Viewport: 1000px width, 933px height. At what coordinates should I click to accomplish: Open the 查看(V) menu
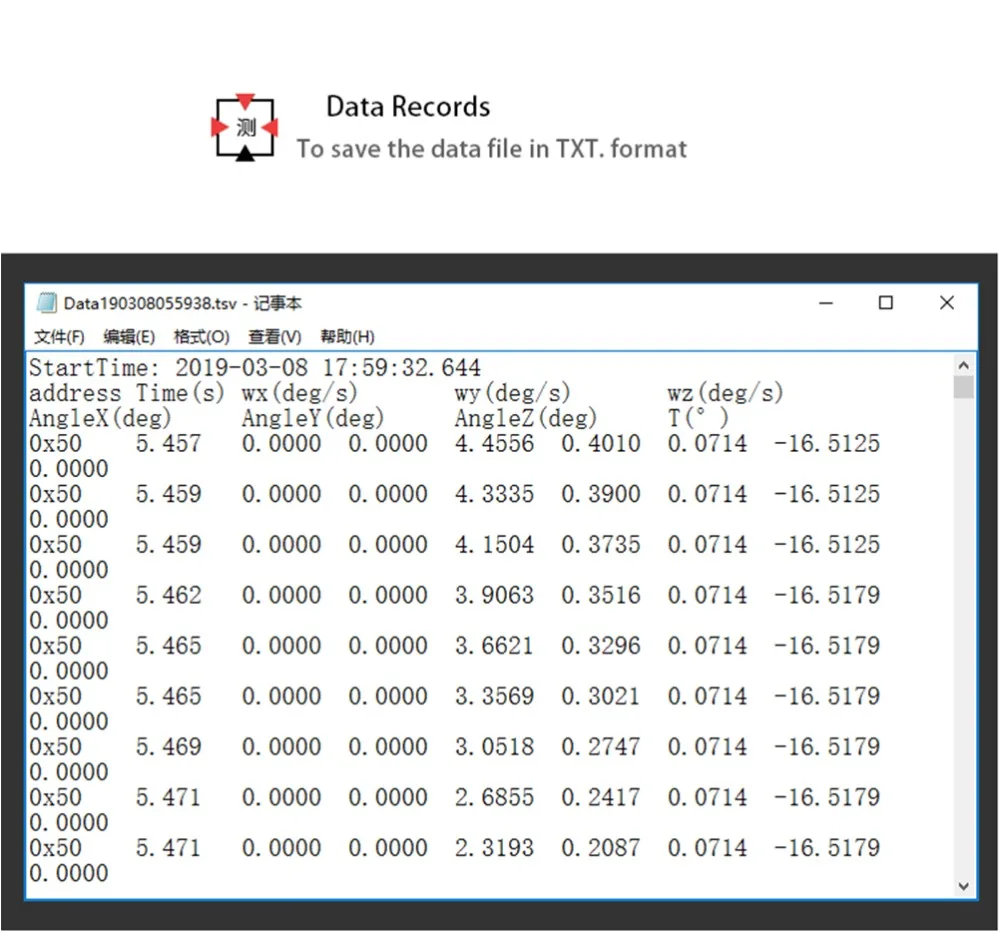pos(275,337)
